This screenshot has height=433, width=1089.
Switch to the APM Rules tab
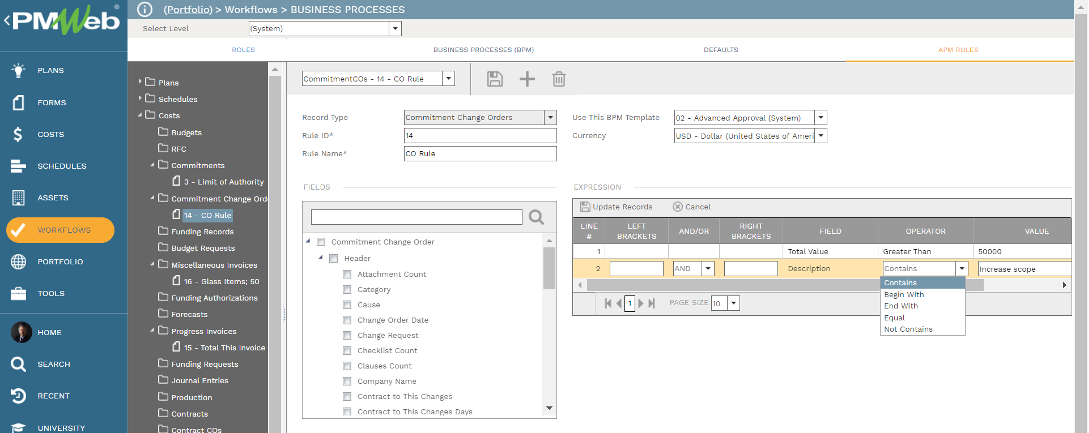click(958, 50)
